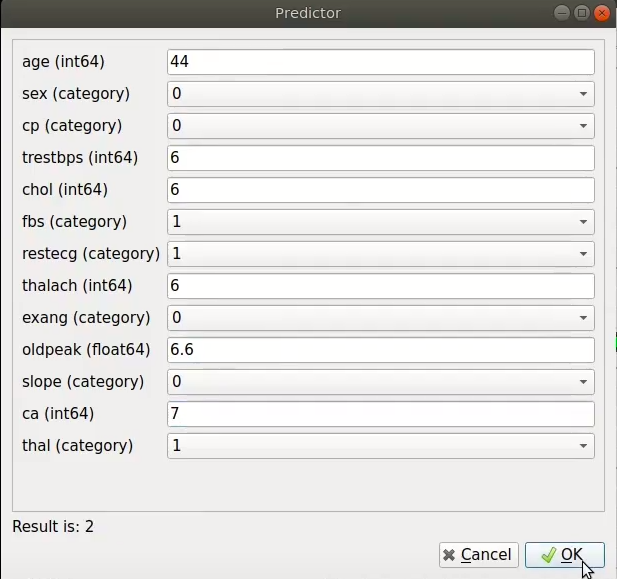Image resolution: width=617 pixels, height=579 pixels.
Task: Click the 'Result is: 2' text
Action: (53, 527)
